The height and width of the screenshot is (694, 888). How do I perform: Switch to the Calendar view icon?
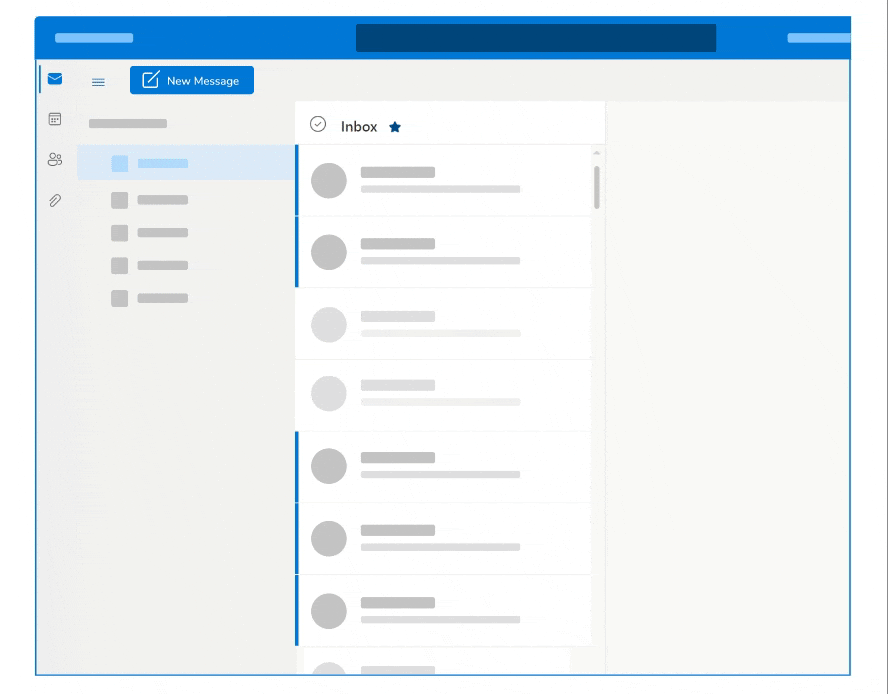[x=54, y=118]
